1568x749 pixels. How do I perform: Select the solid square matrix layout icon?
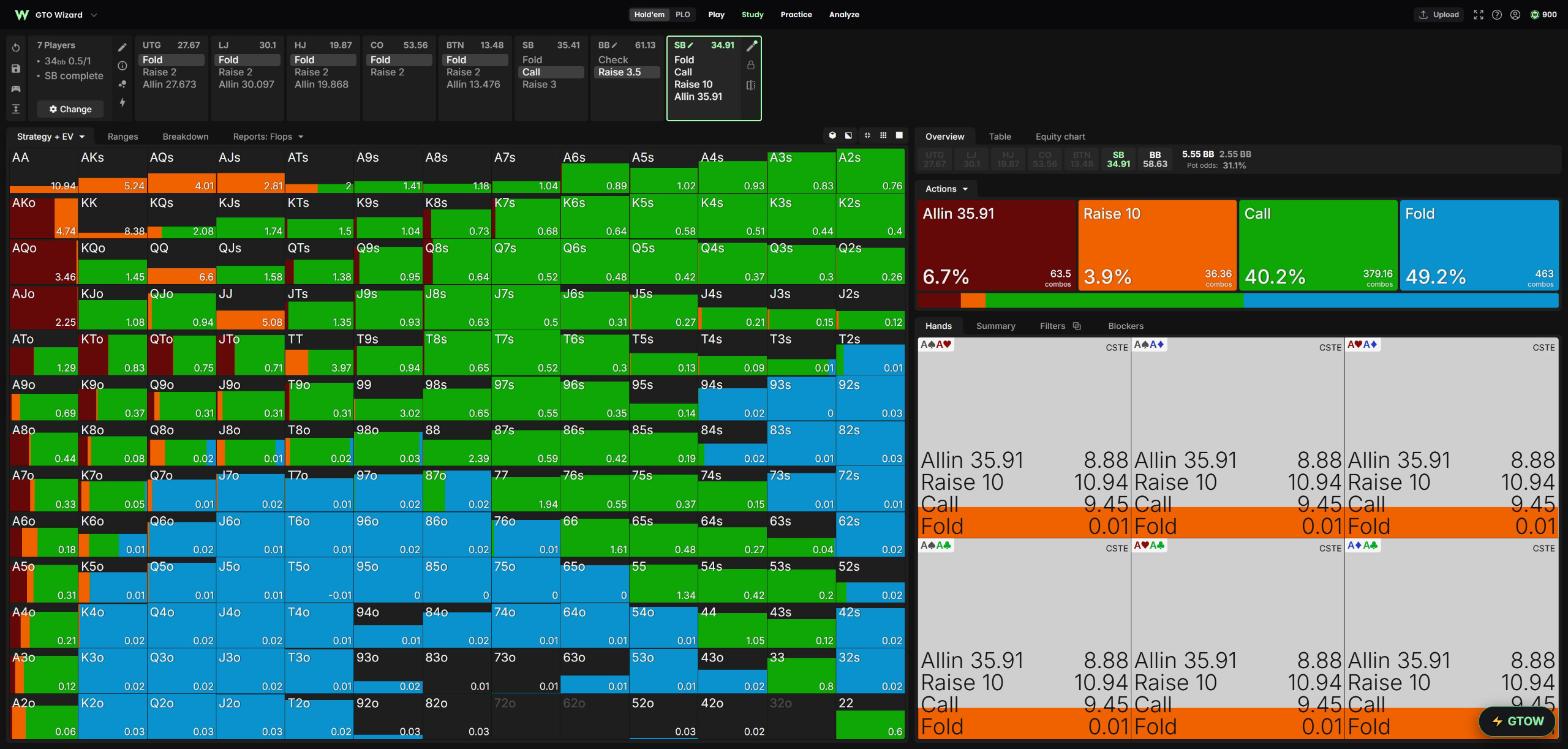coord(899,136)
